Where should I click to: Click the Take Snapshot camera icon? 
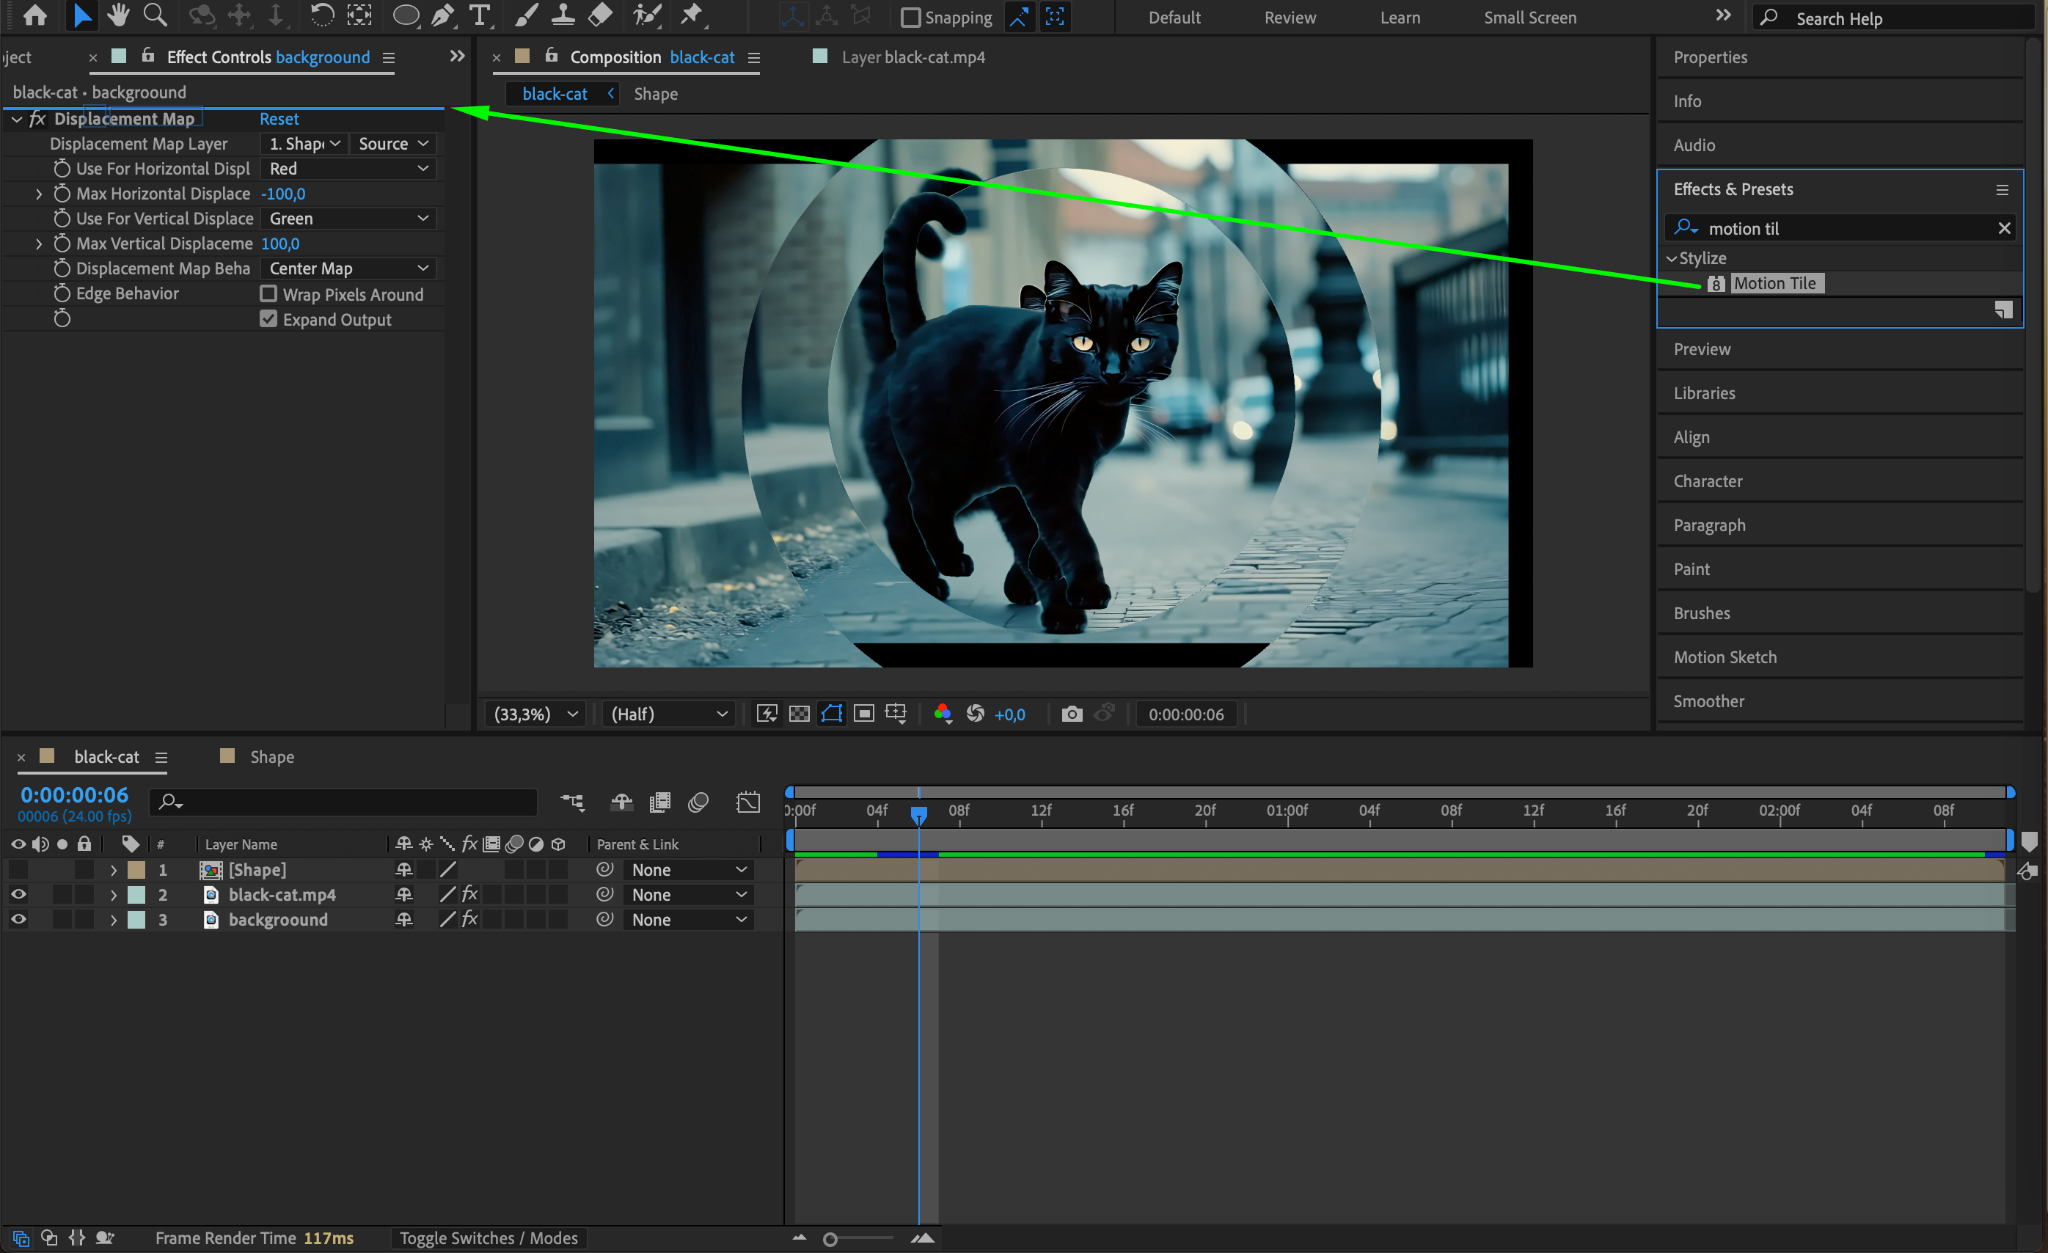tap(1071, 714)
